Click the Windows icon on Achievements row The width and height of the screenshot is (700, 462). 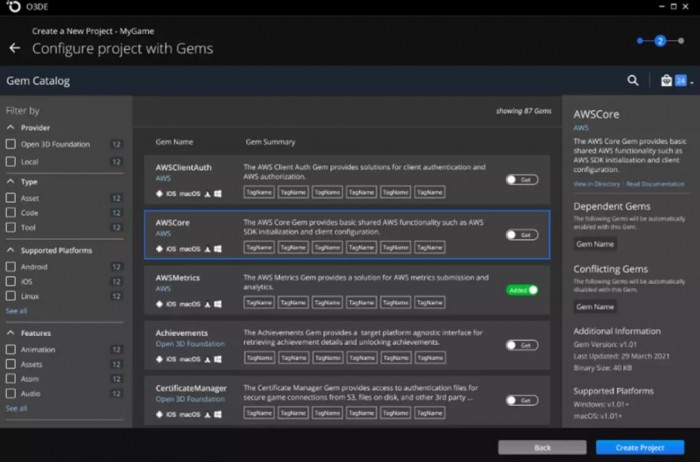pos(217,359)
